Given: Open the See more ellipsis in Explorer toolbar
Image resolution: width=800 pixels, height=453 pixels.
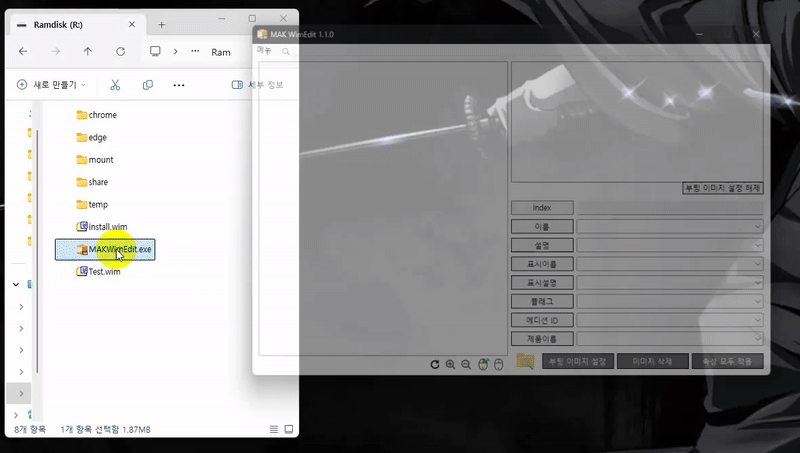Looking at the screenshot, I should tap(179, 85).
